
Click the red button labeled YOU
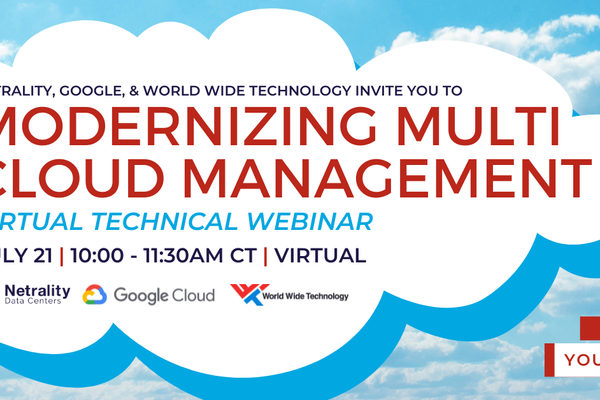click(572, 360)
